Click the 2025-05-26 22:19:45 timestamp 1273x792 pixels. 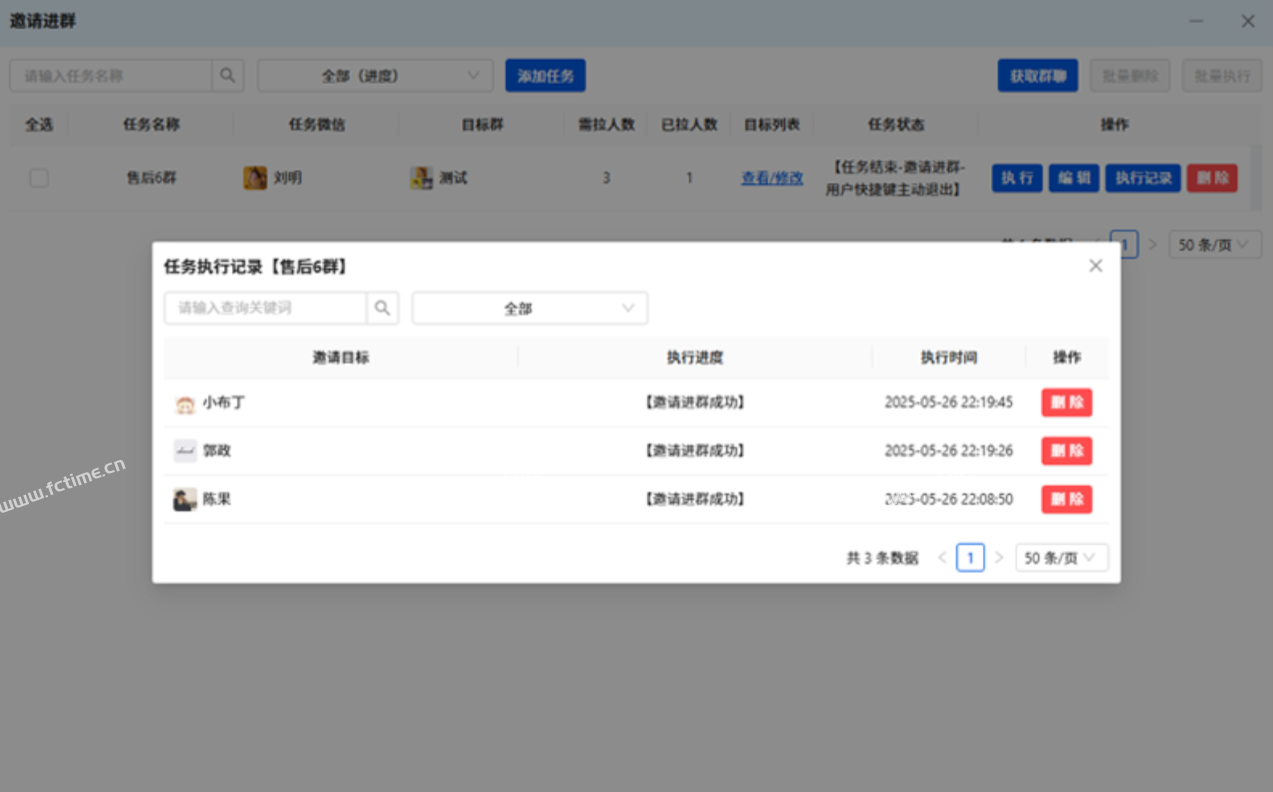(949, 403)
